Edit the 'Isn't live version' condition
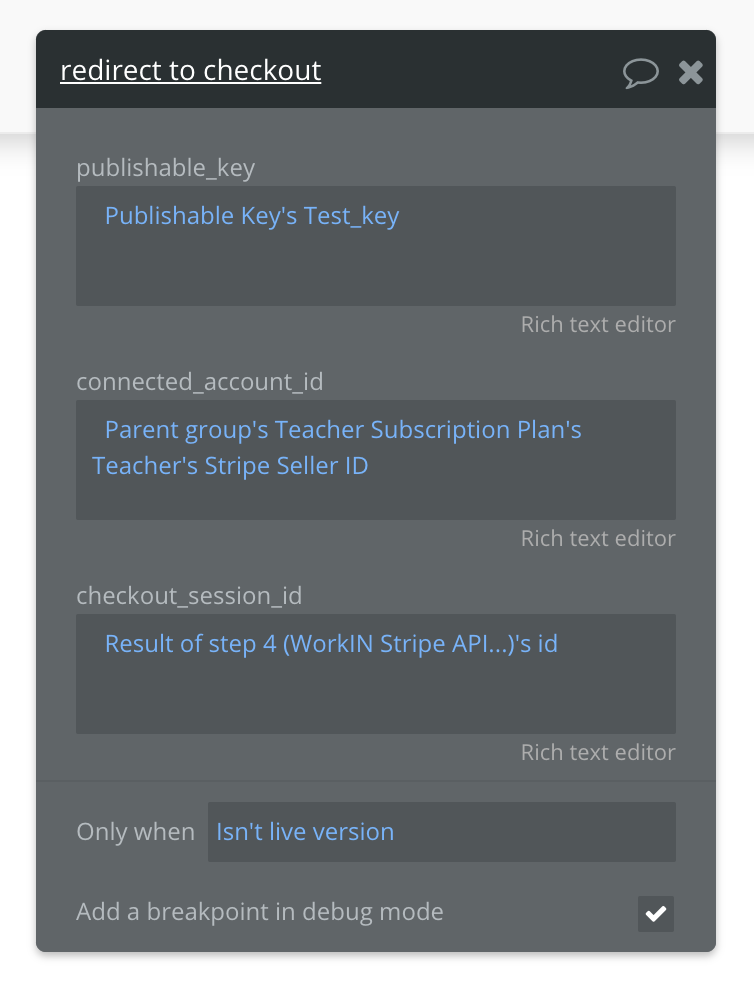 click(305, 832)
